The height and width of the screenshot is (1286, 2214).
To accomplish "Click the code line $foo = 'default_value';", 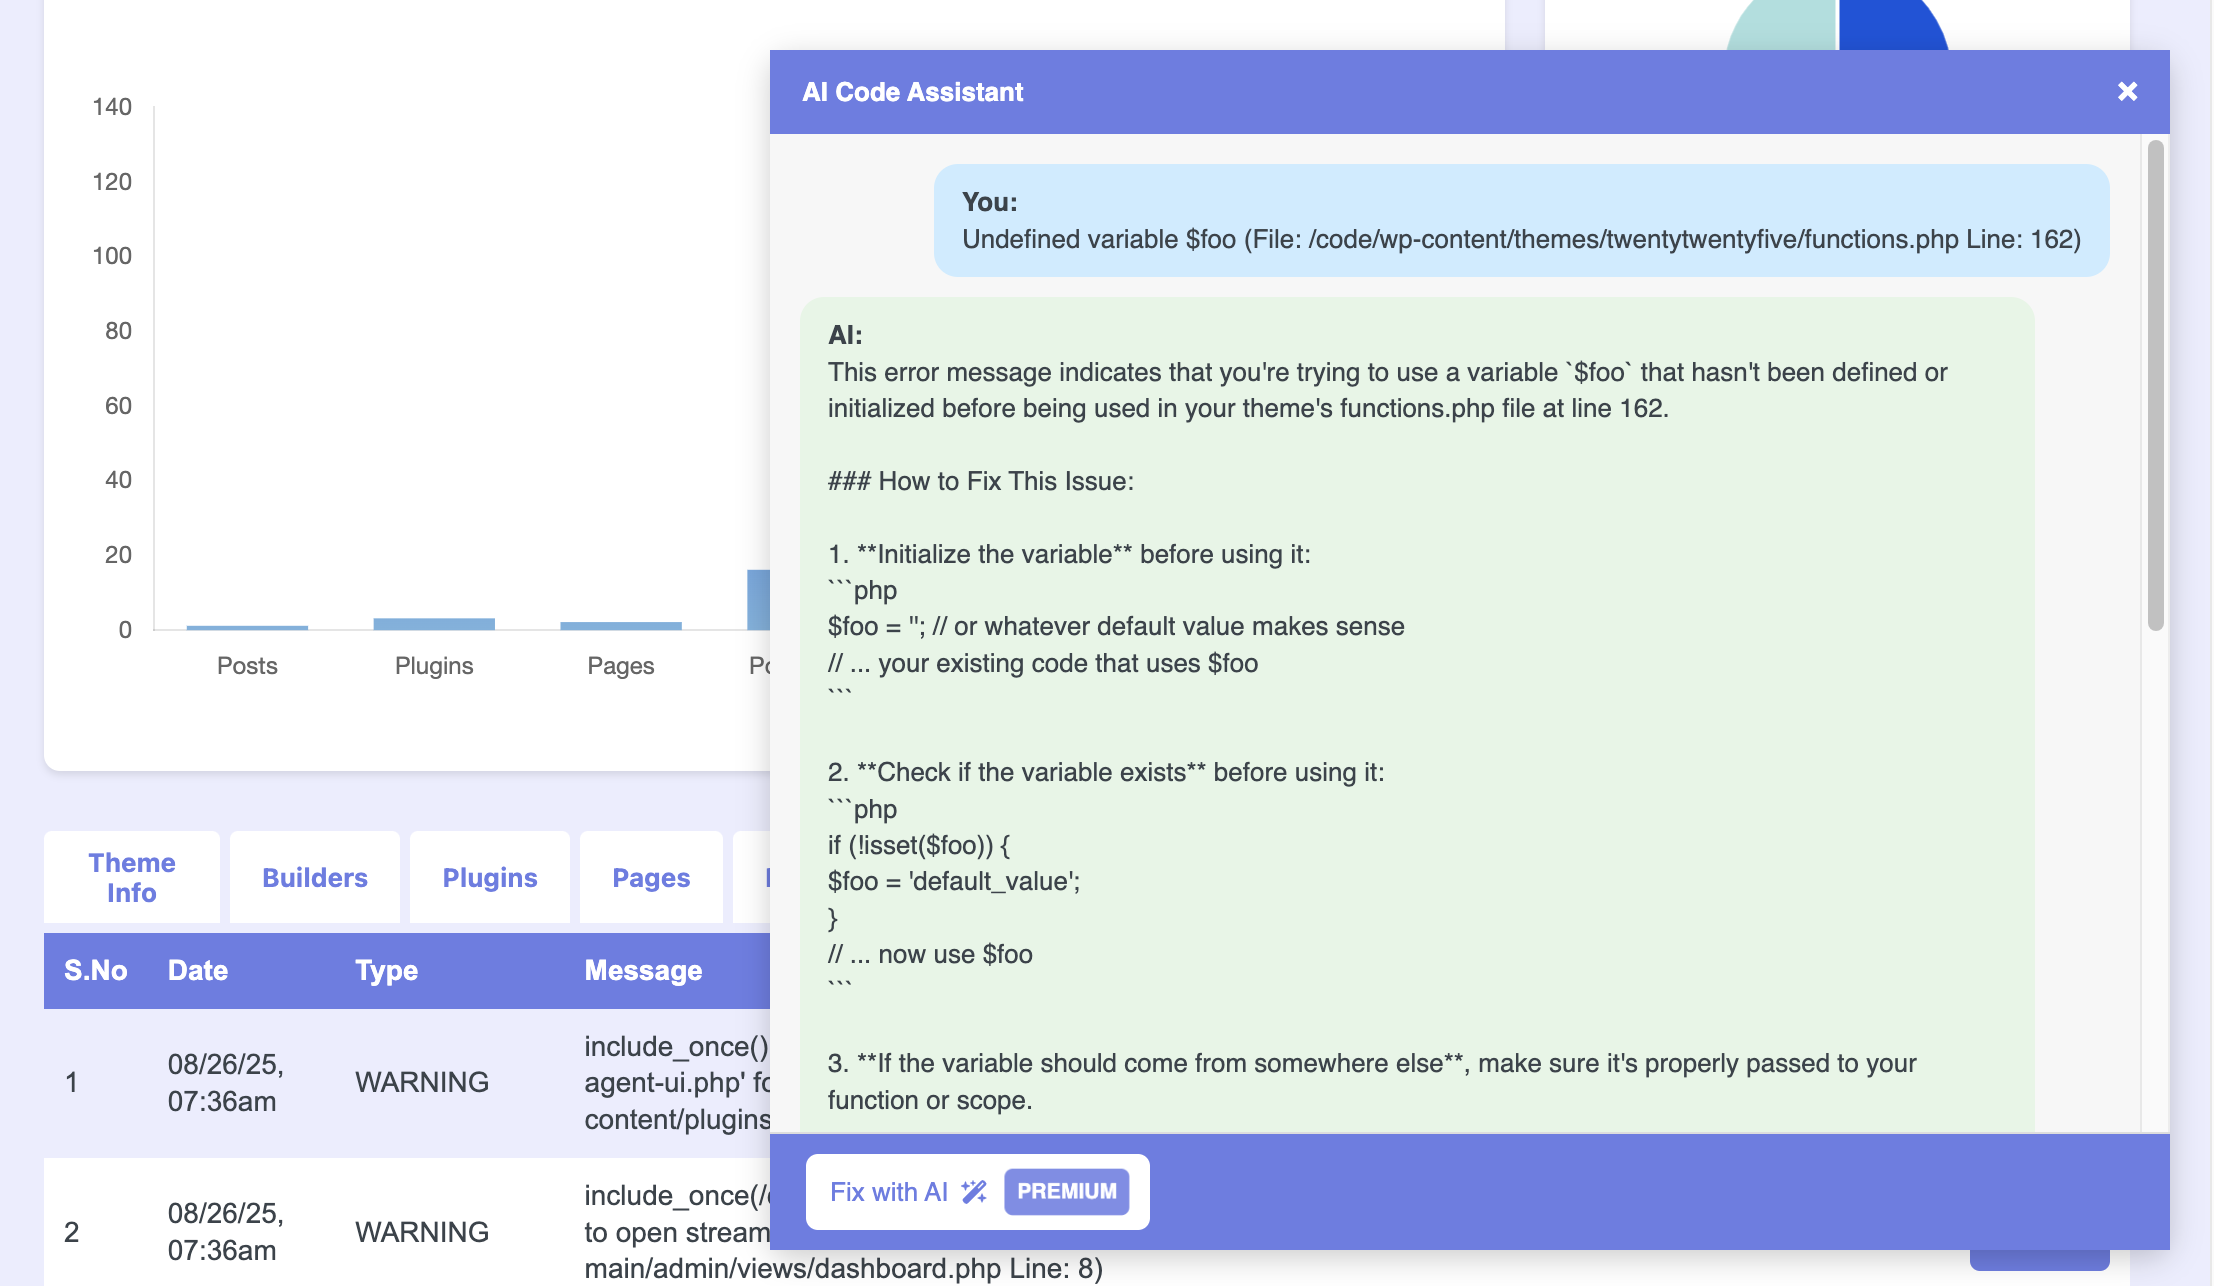I will point(954,881).
